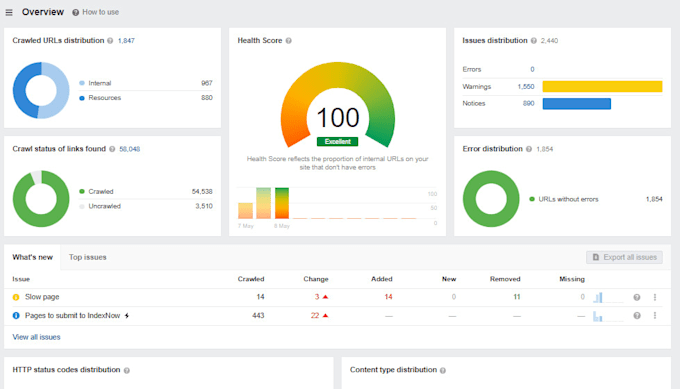This screenshot has height=389, width=680.
Task: Click the yellow Warnings bar
Action: coord(602,86)
